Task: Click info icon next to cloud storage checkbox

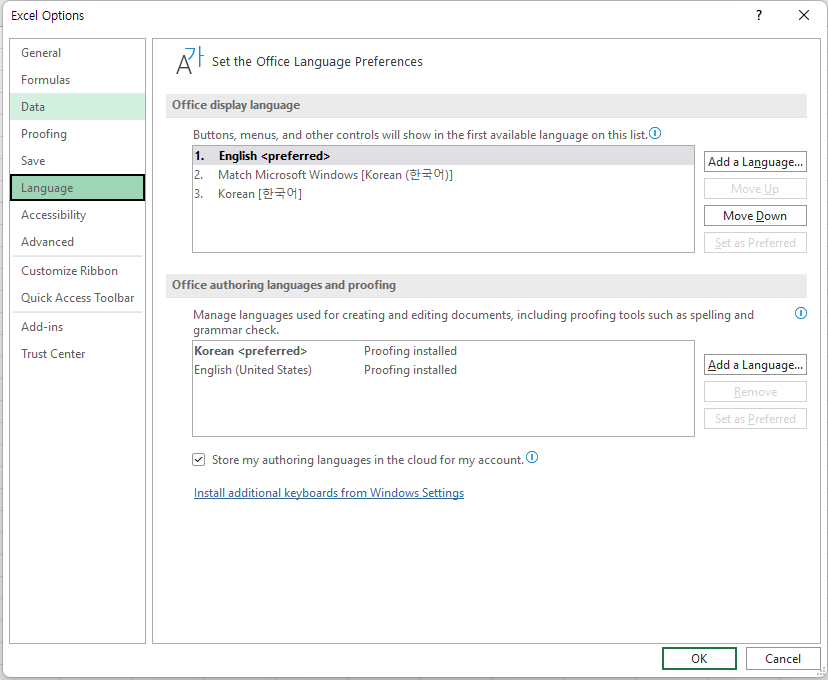Action: (532, 458)
